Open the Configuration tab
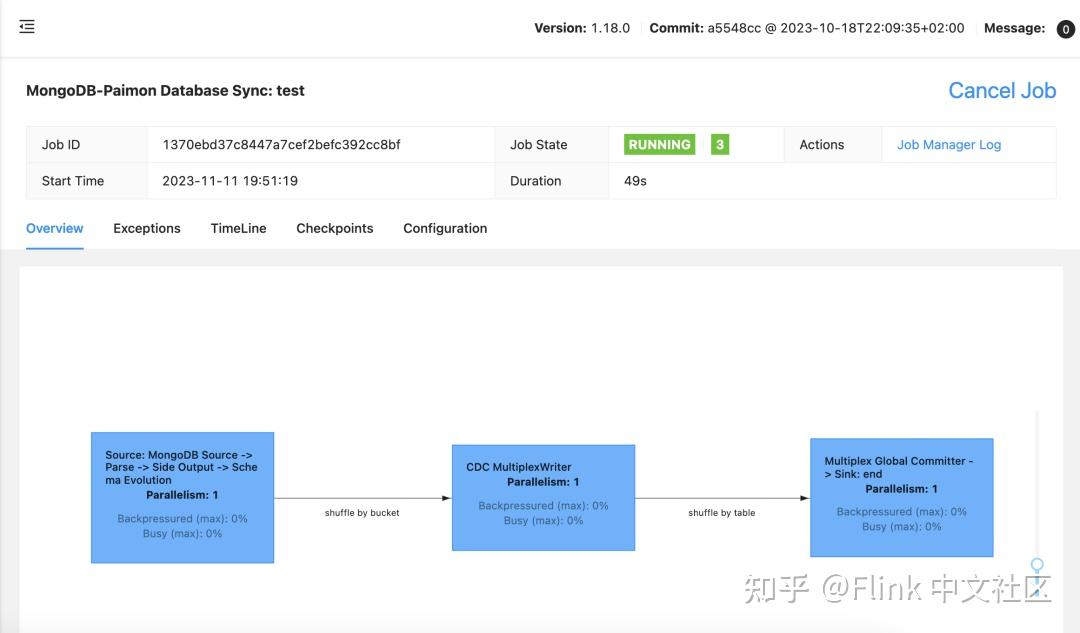The image size is (1080, 633). coord(445,228)
